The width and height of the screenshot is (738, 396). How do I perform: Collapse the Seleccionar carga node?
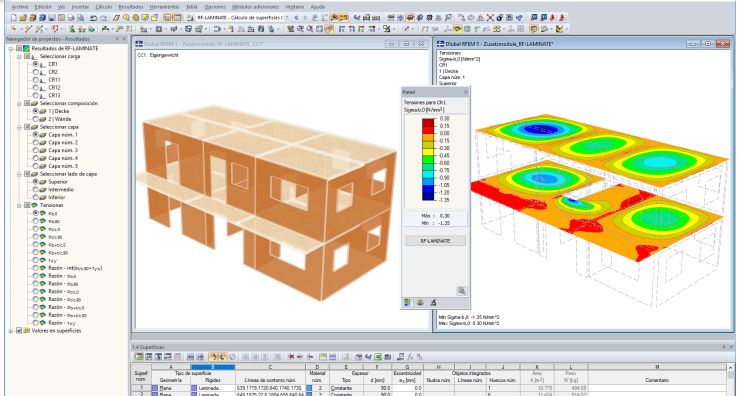(19, 57)
